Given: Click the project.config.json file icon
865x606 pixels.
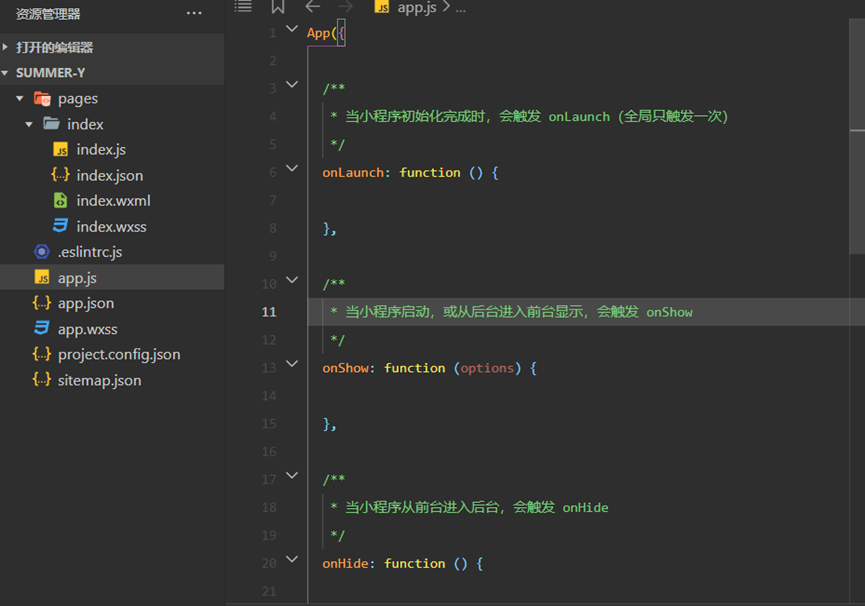Looking at the screenshot, I should (x=41, y=354).
